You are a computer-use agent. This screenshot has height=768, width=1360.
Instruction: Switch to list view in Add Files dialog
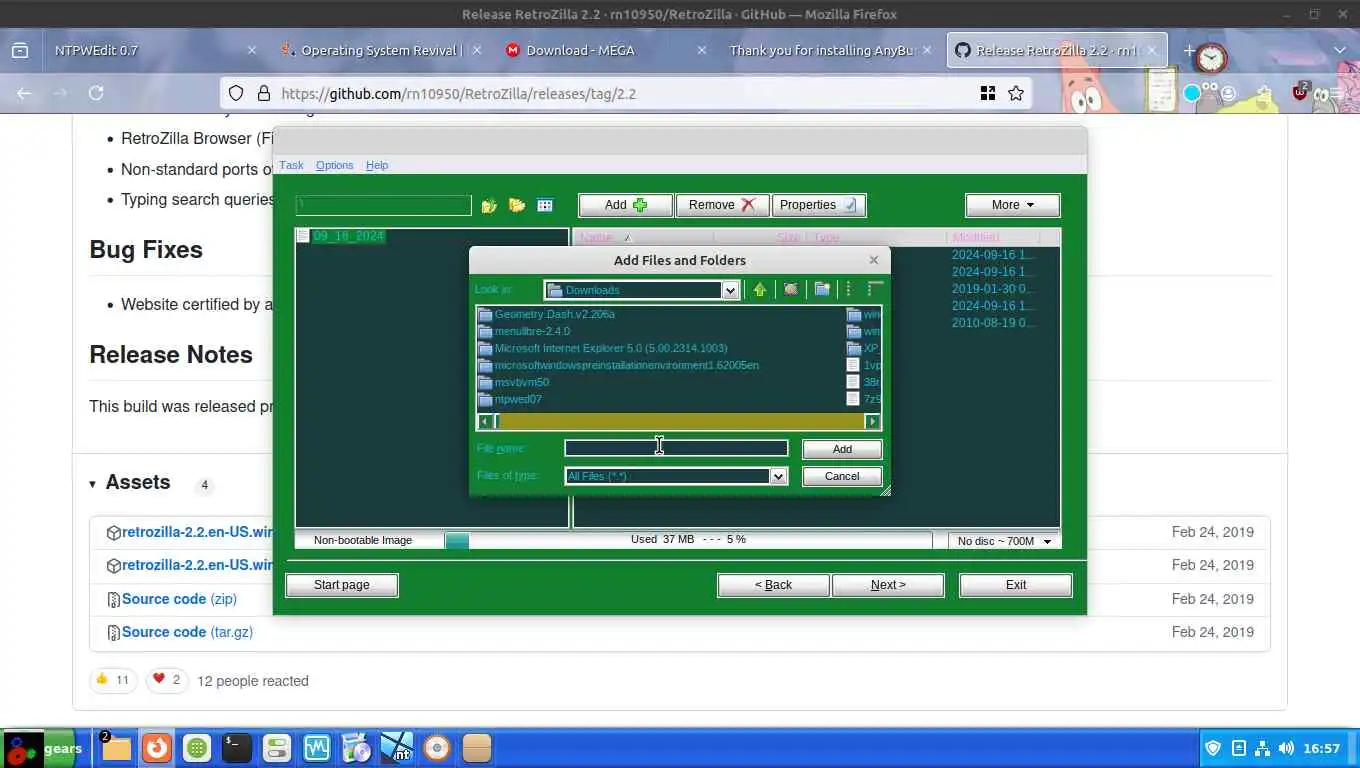848,289
